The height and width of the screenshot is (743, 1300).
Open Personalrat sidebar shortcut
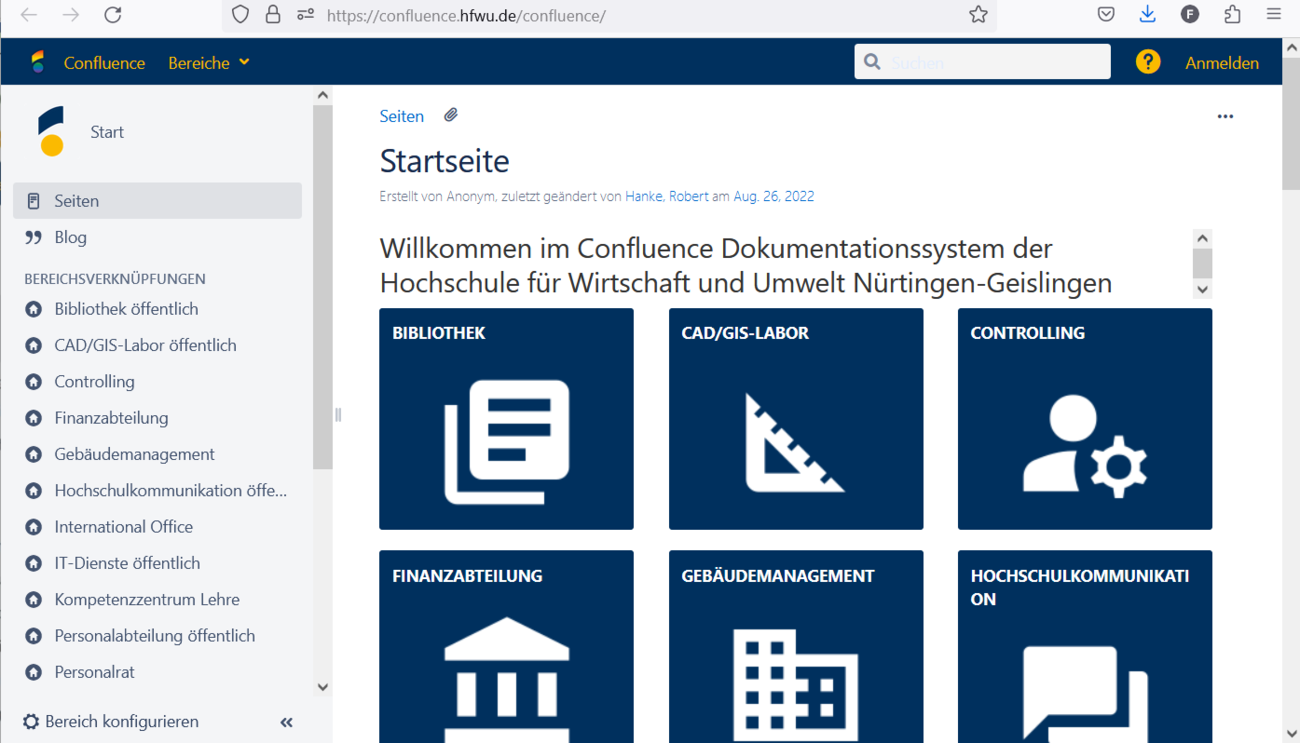click(x=94, y=672)
